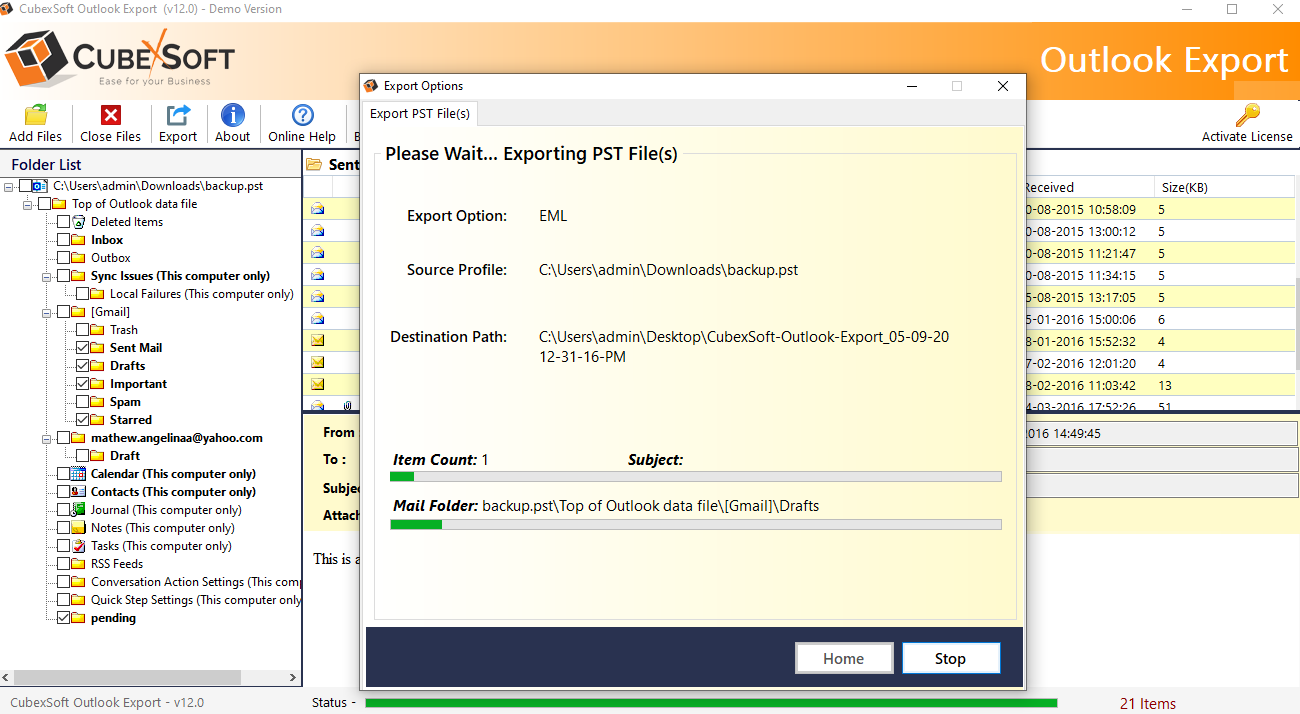This screenshot has height=714, width=1300.
Task: Uncheck the Important folder checkbox
Action: click(83, 384)
